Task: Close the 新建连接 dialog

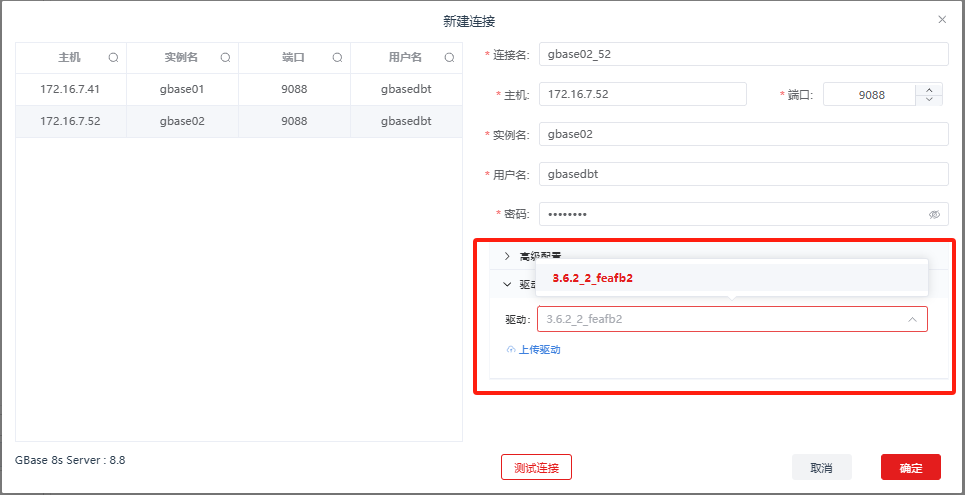Action: point(941,19)
